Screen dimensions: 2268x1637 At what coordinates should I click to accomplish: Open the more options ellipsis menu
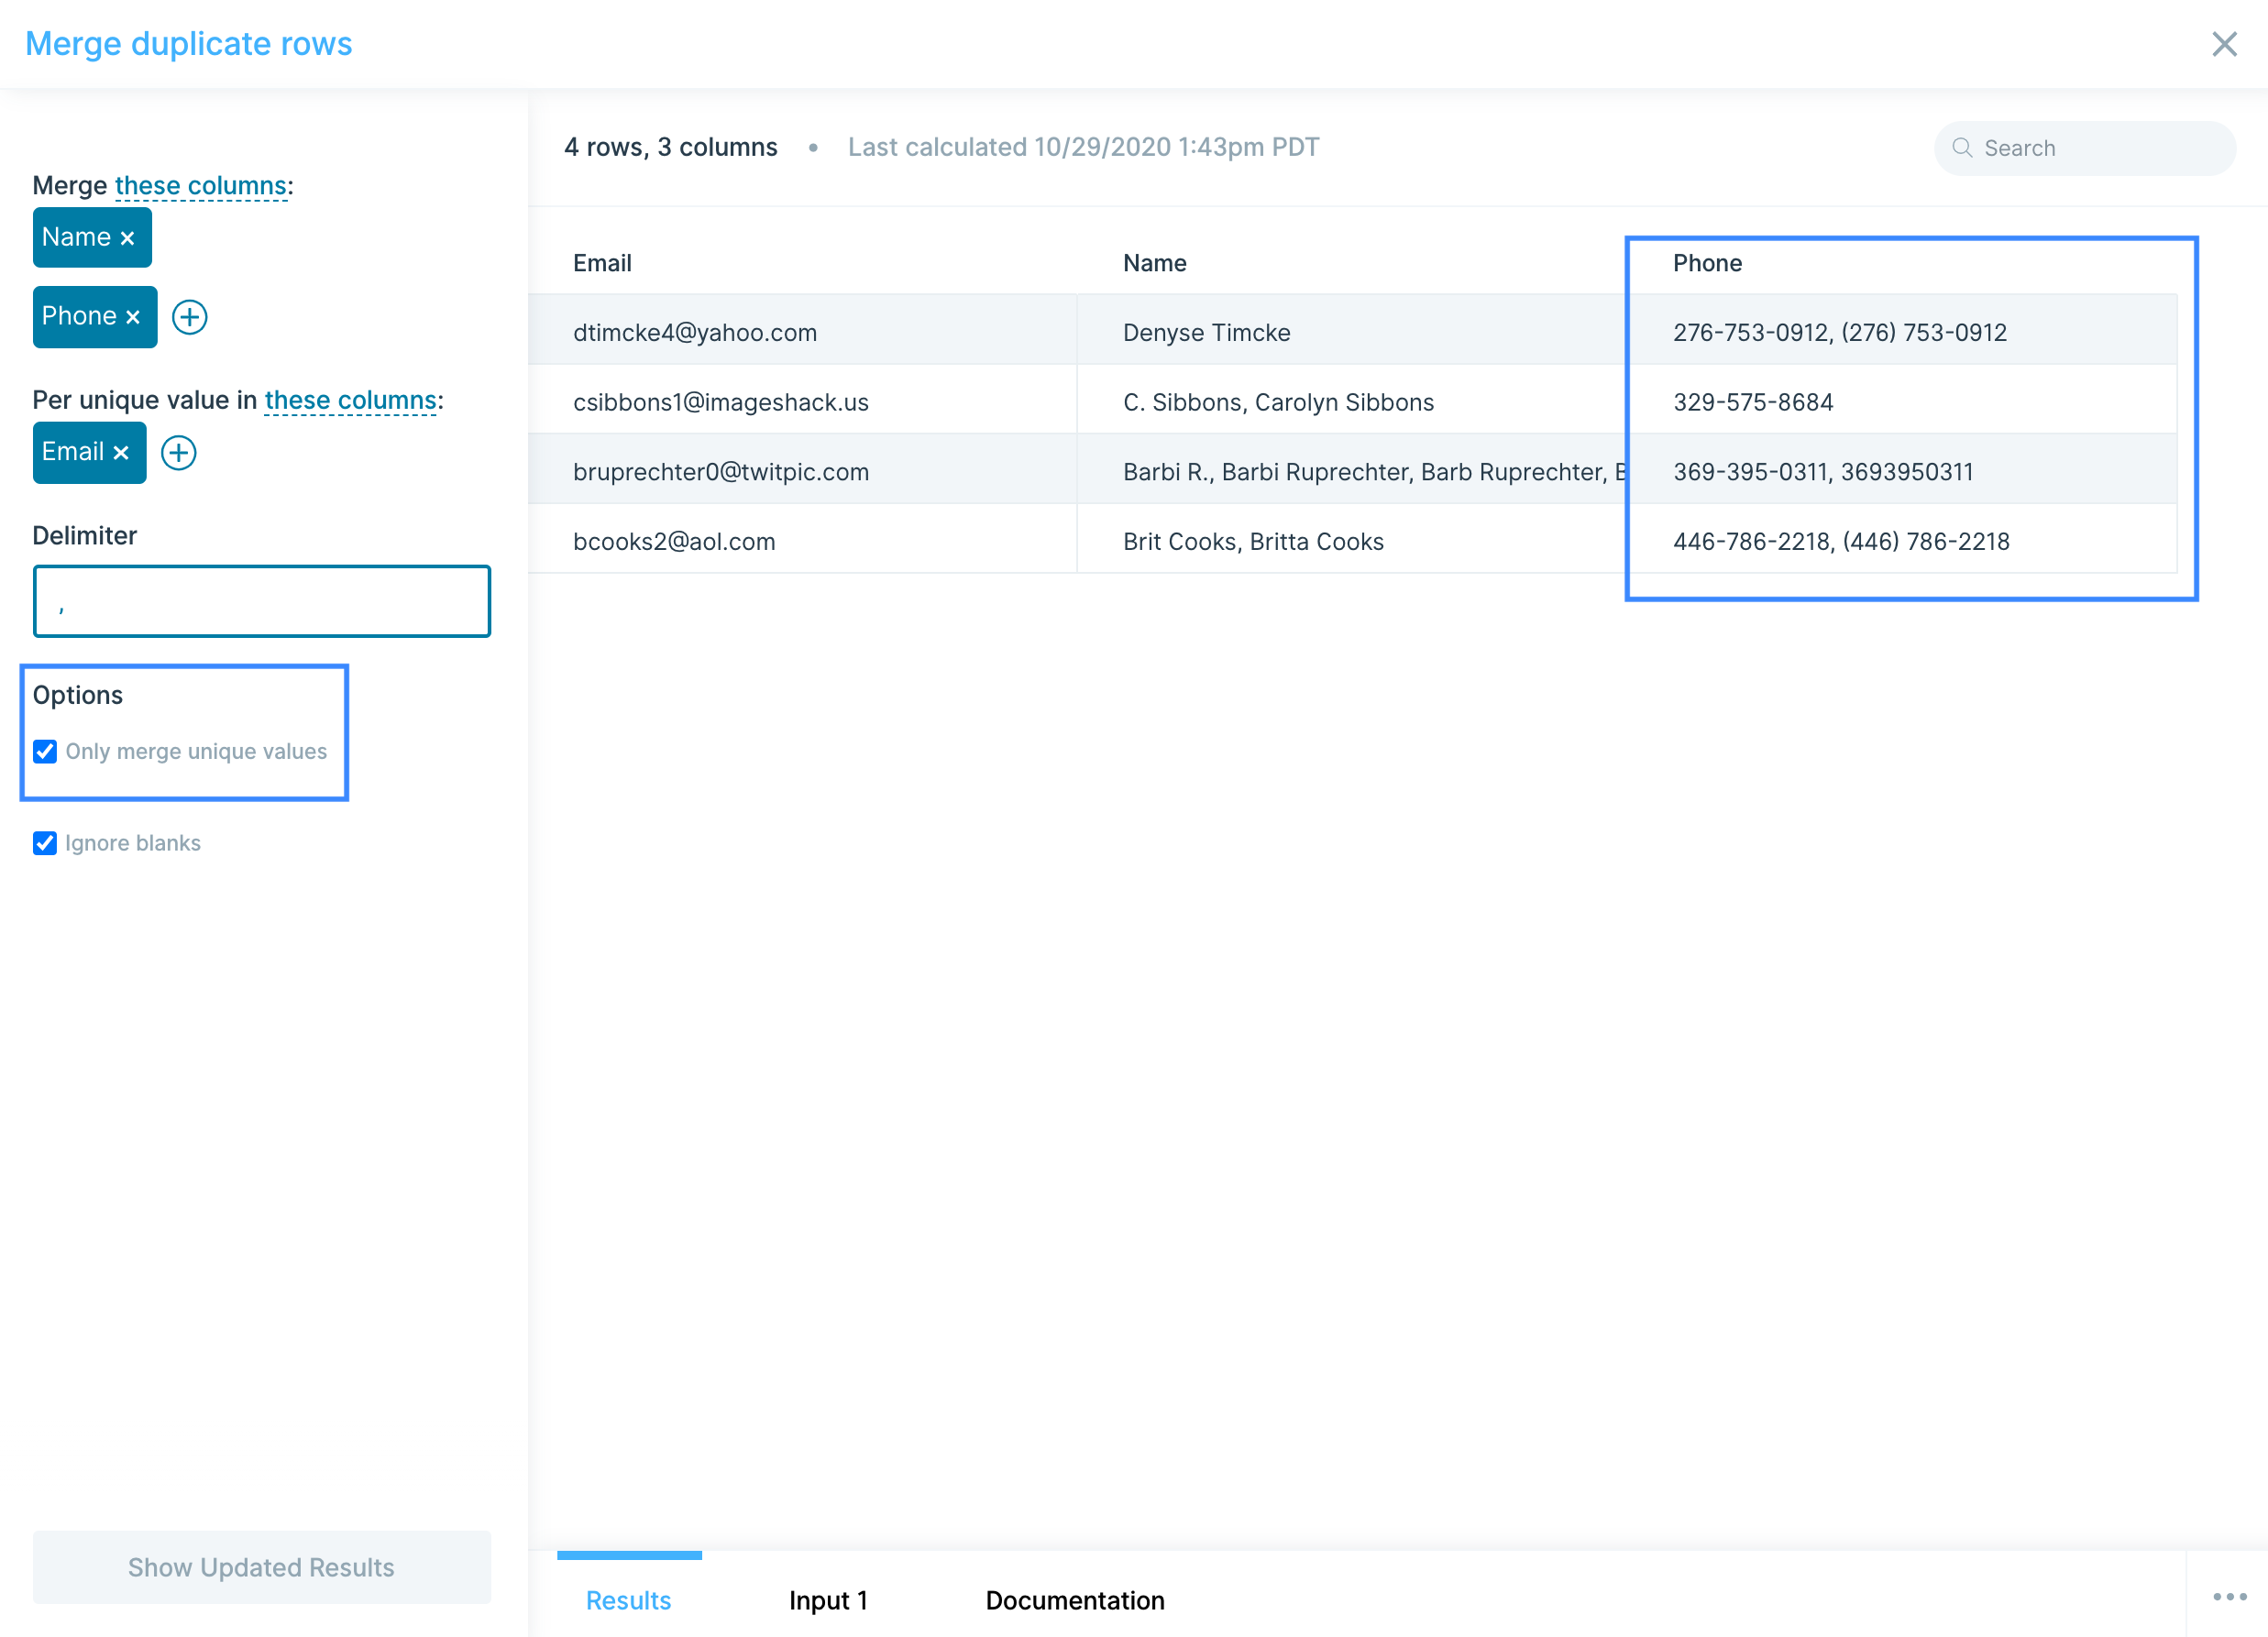pyautogui.click(x=2229, y=1597)
